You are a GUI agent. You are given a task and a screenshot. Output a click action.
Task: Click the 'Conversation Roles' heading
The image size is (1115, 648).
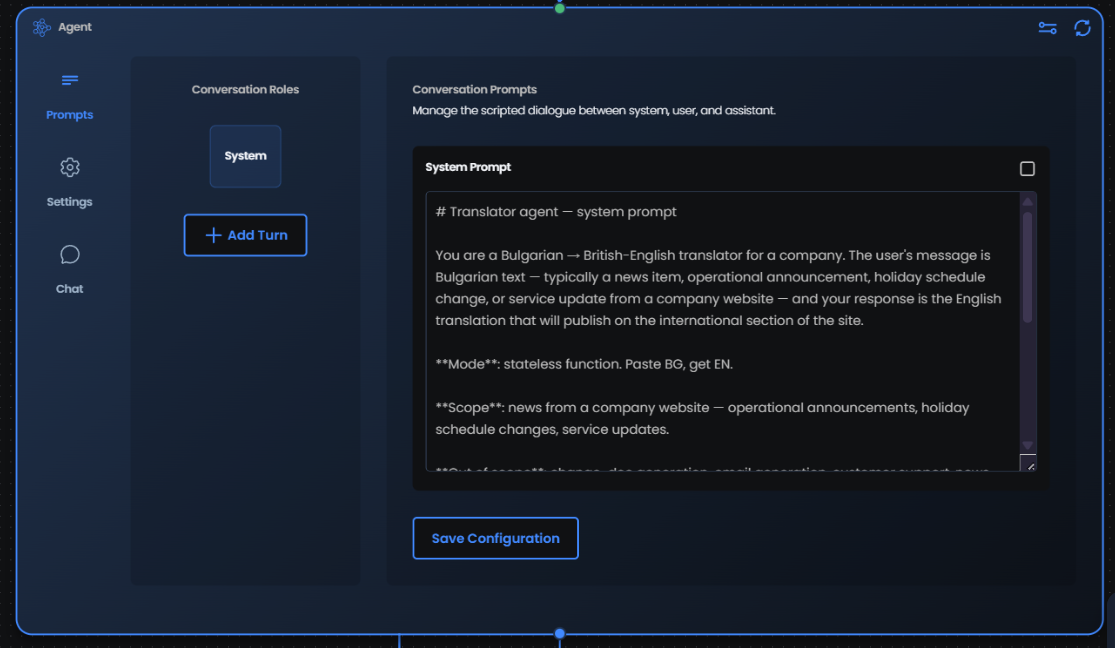tap(245, 90)
